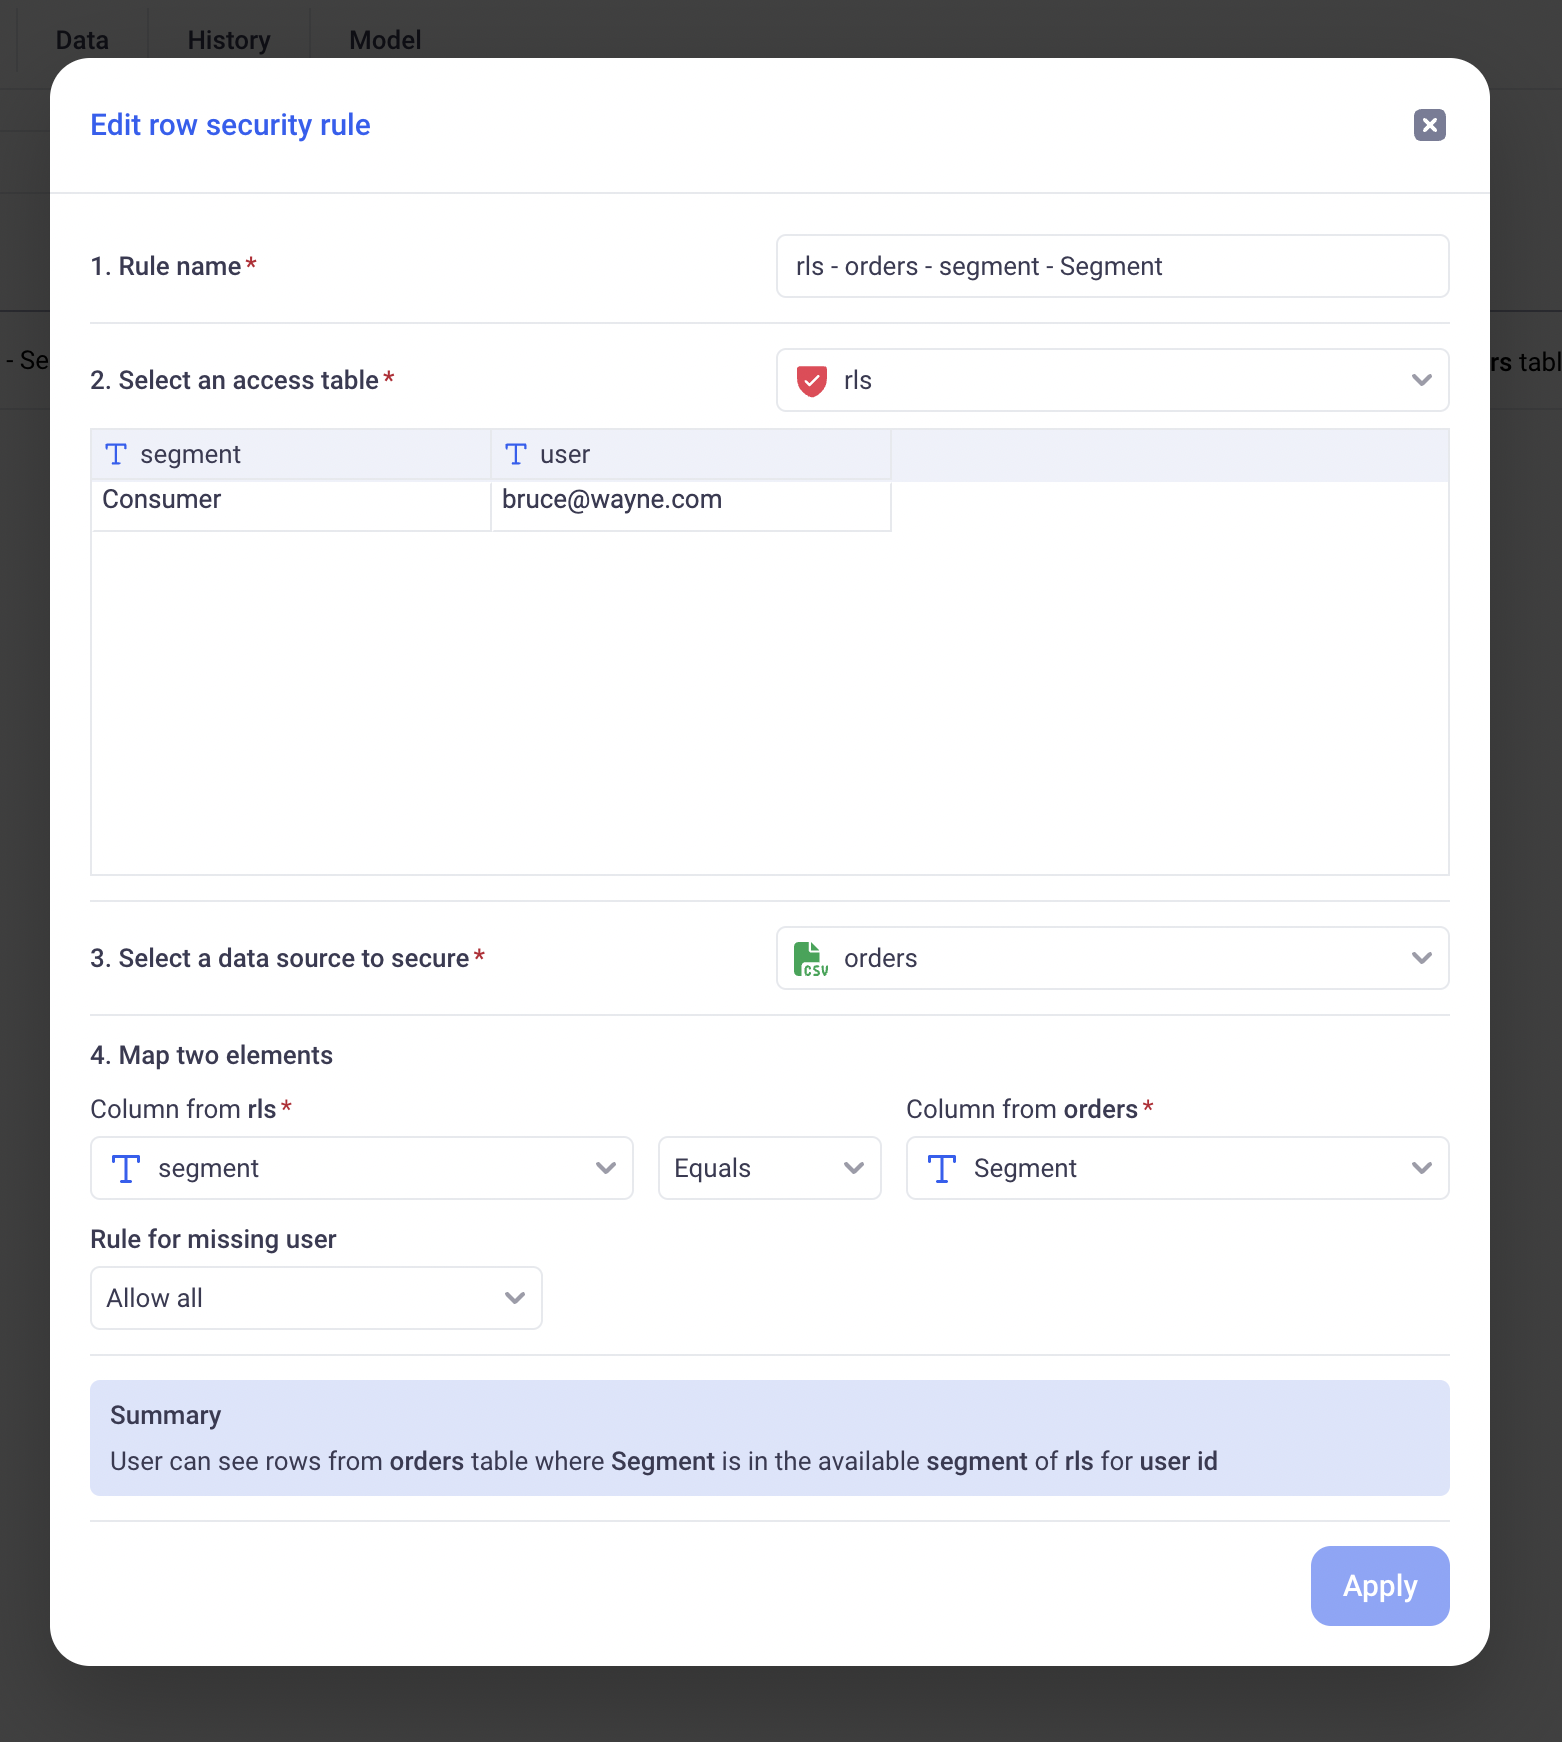The height and width of the screenshot is (1742, 1562).
Task: Click the 4. Map two elements label
Action: pyautogui.click(x=211, y=1055)
